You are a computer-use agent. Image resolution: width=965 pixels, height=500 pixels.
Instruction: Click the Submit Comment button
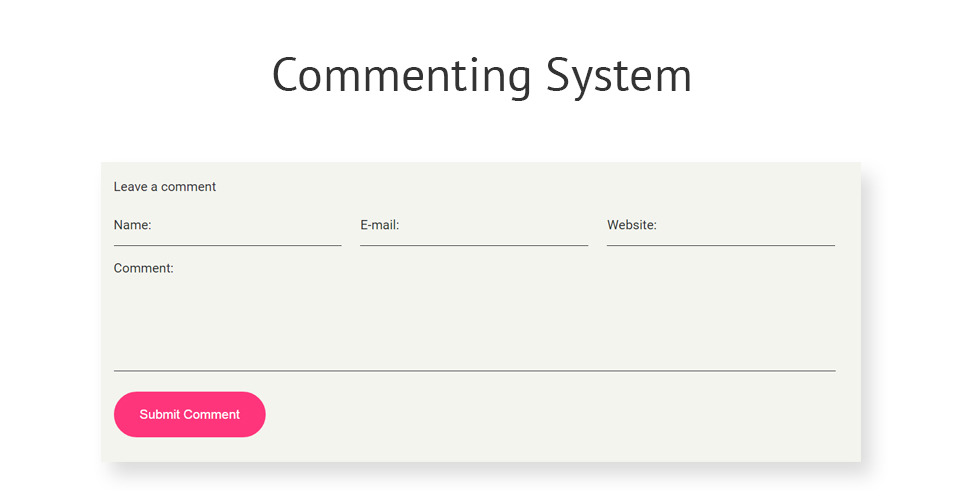190,414
